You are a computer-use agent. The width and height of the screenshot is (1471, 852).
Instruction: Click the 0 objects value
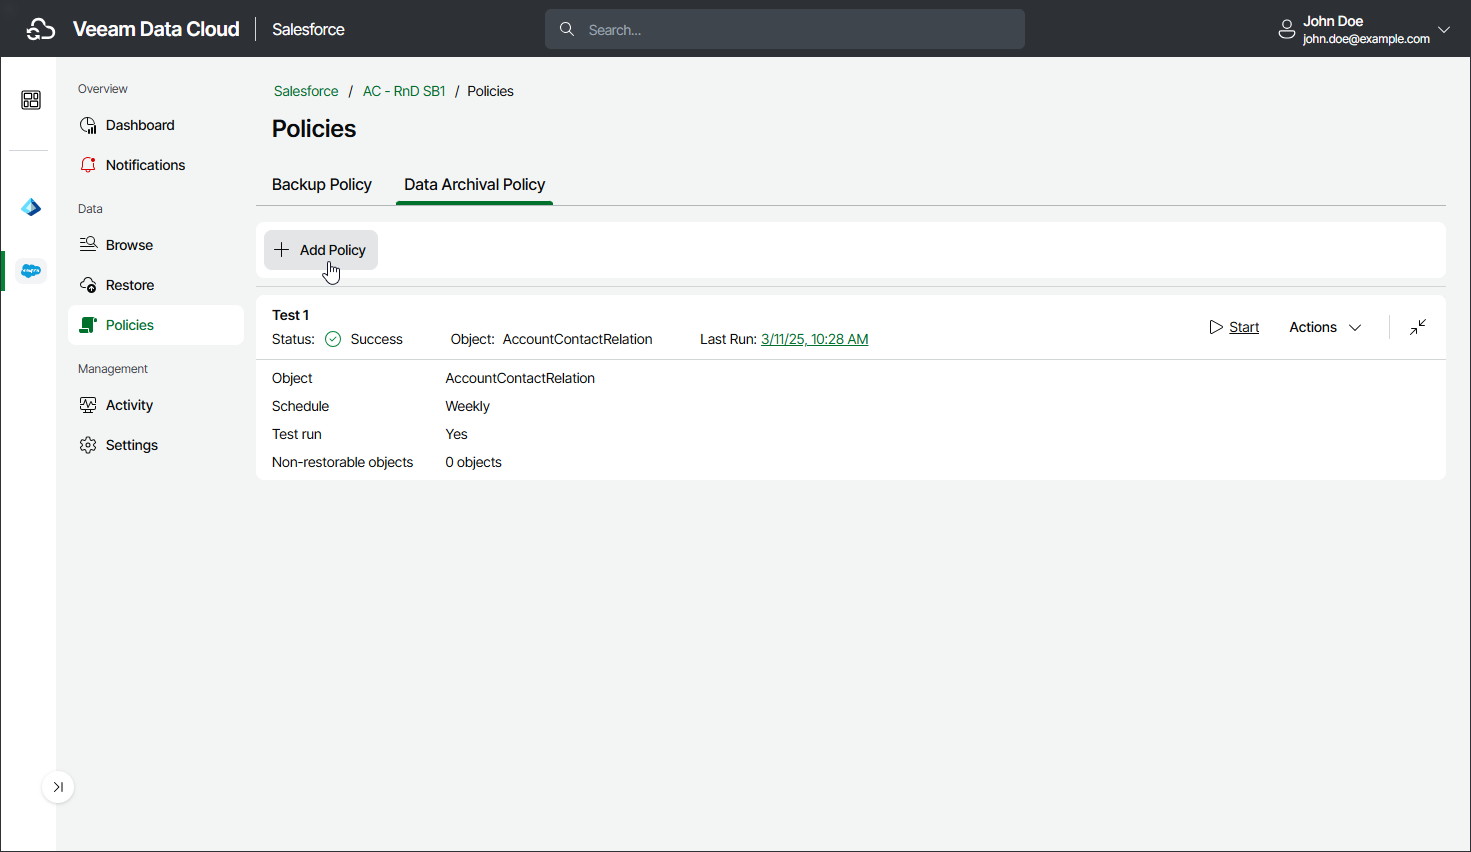coord(473,462)
